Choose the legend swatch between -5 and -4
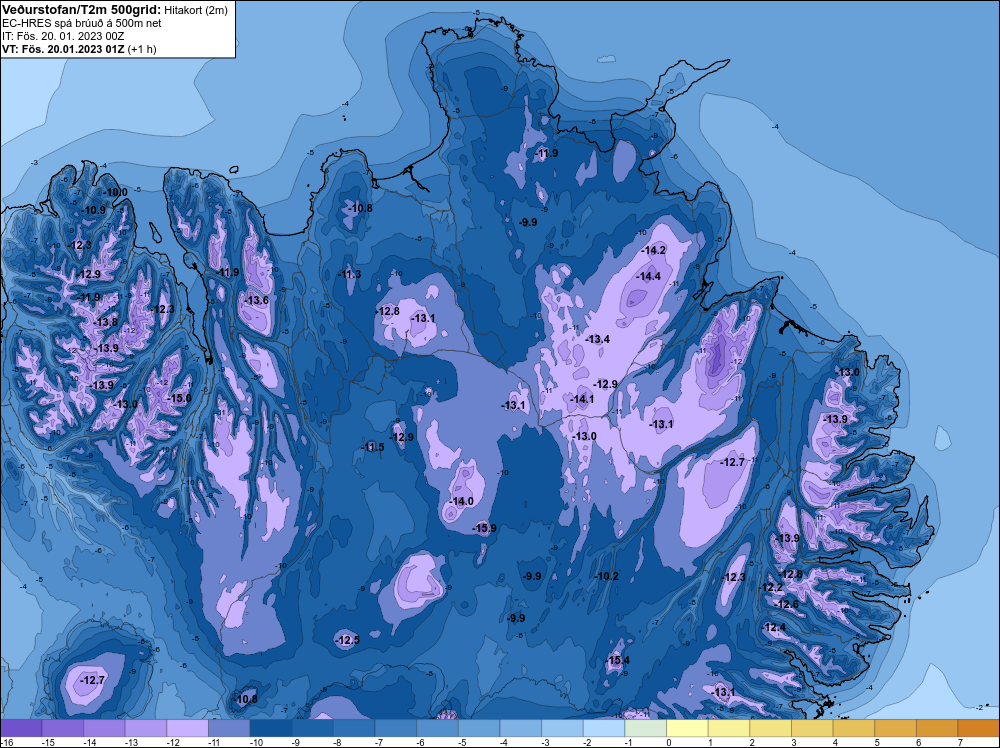This screenshot has height=748, width=1000. (x=479, y=728)
